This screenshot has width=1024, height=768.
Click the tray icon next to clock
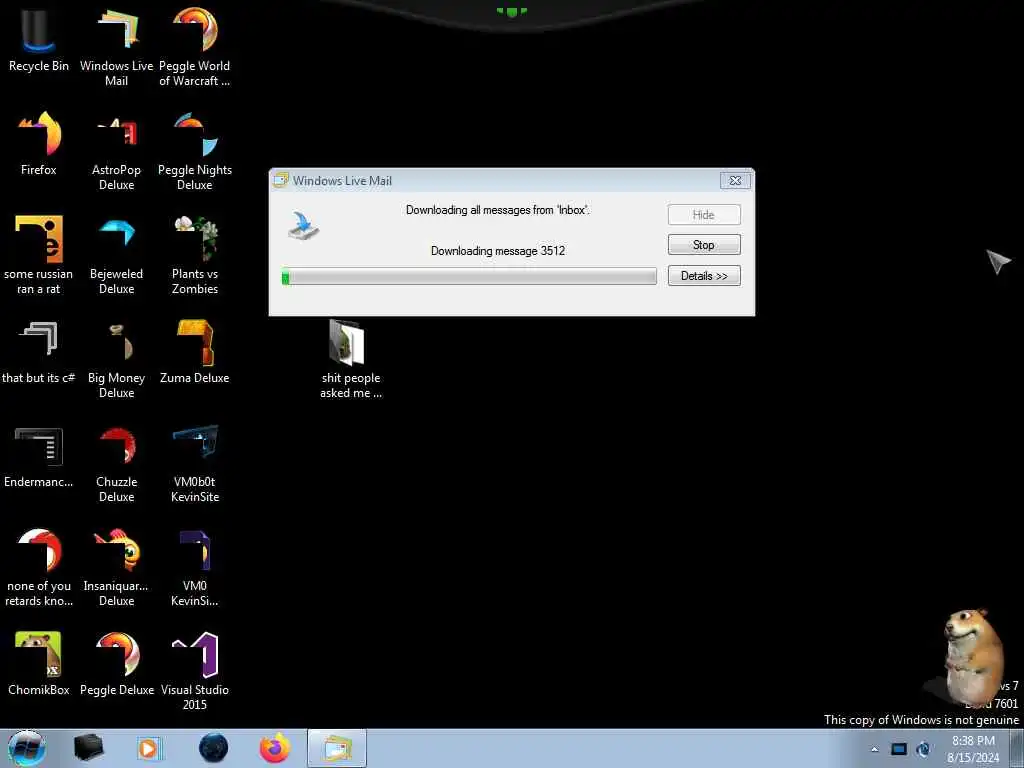point(923,749)
